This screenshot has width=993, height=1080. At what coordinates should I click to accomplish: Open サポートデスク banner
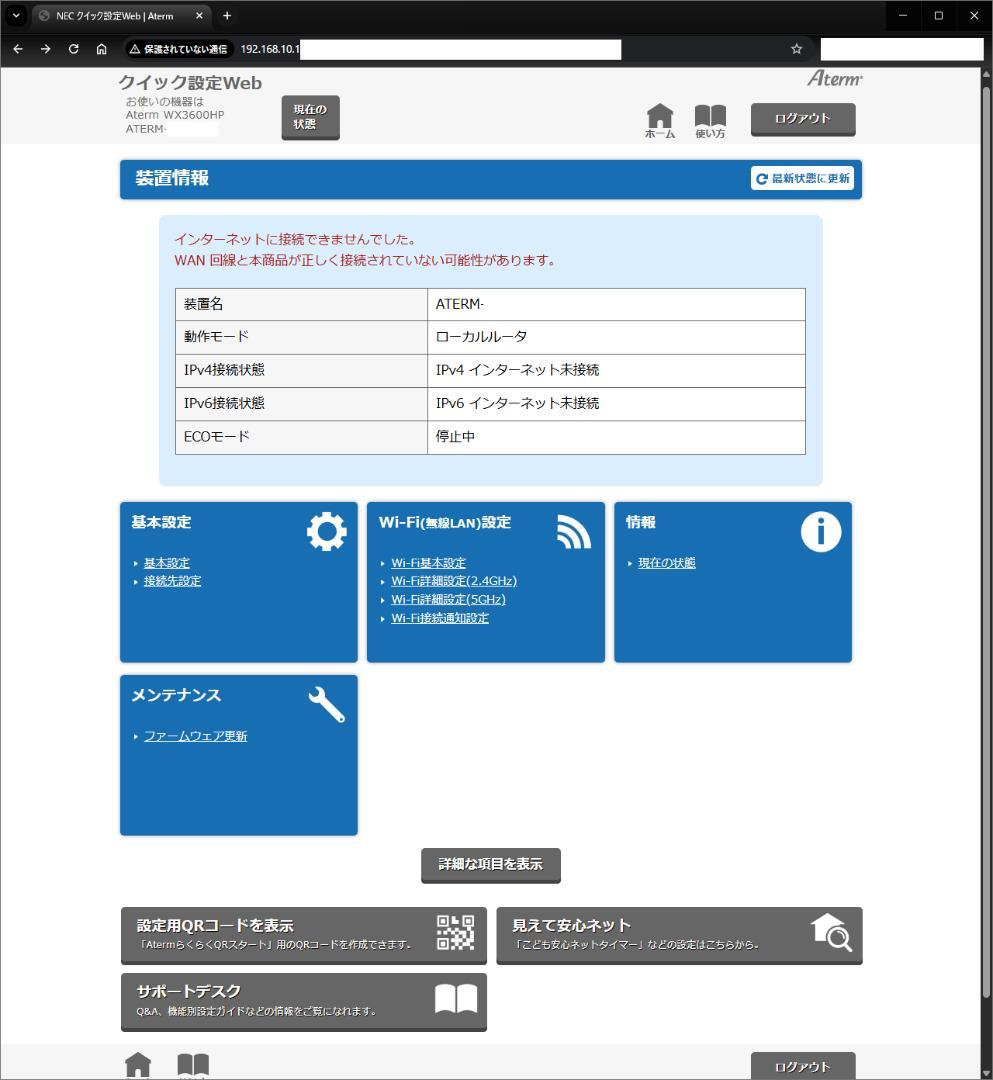click(x=304, y=1001)
